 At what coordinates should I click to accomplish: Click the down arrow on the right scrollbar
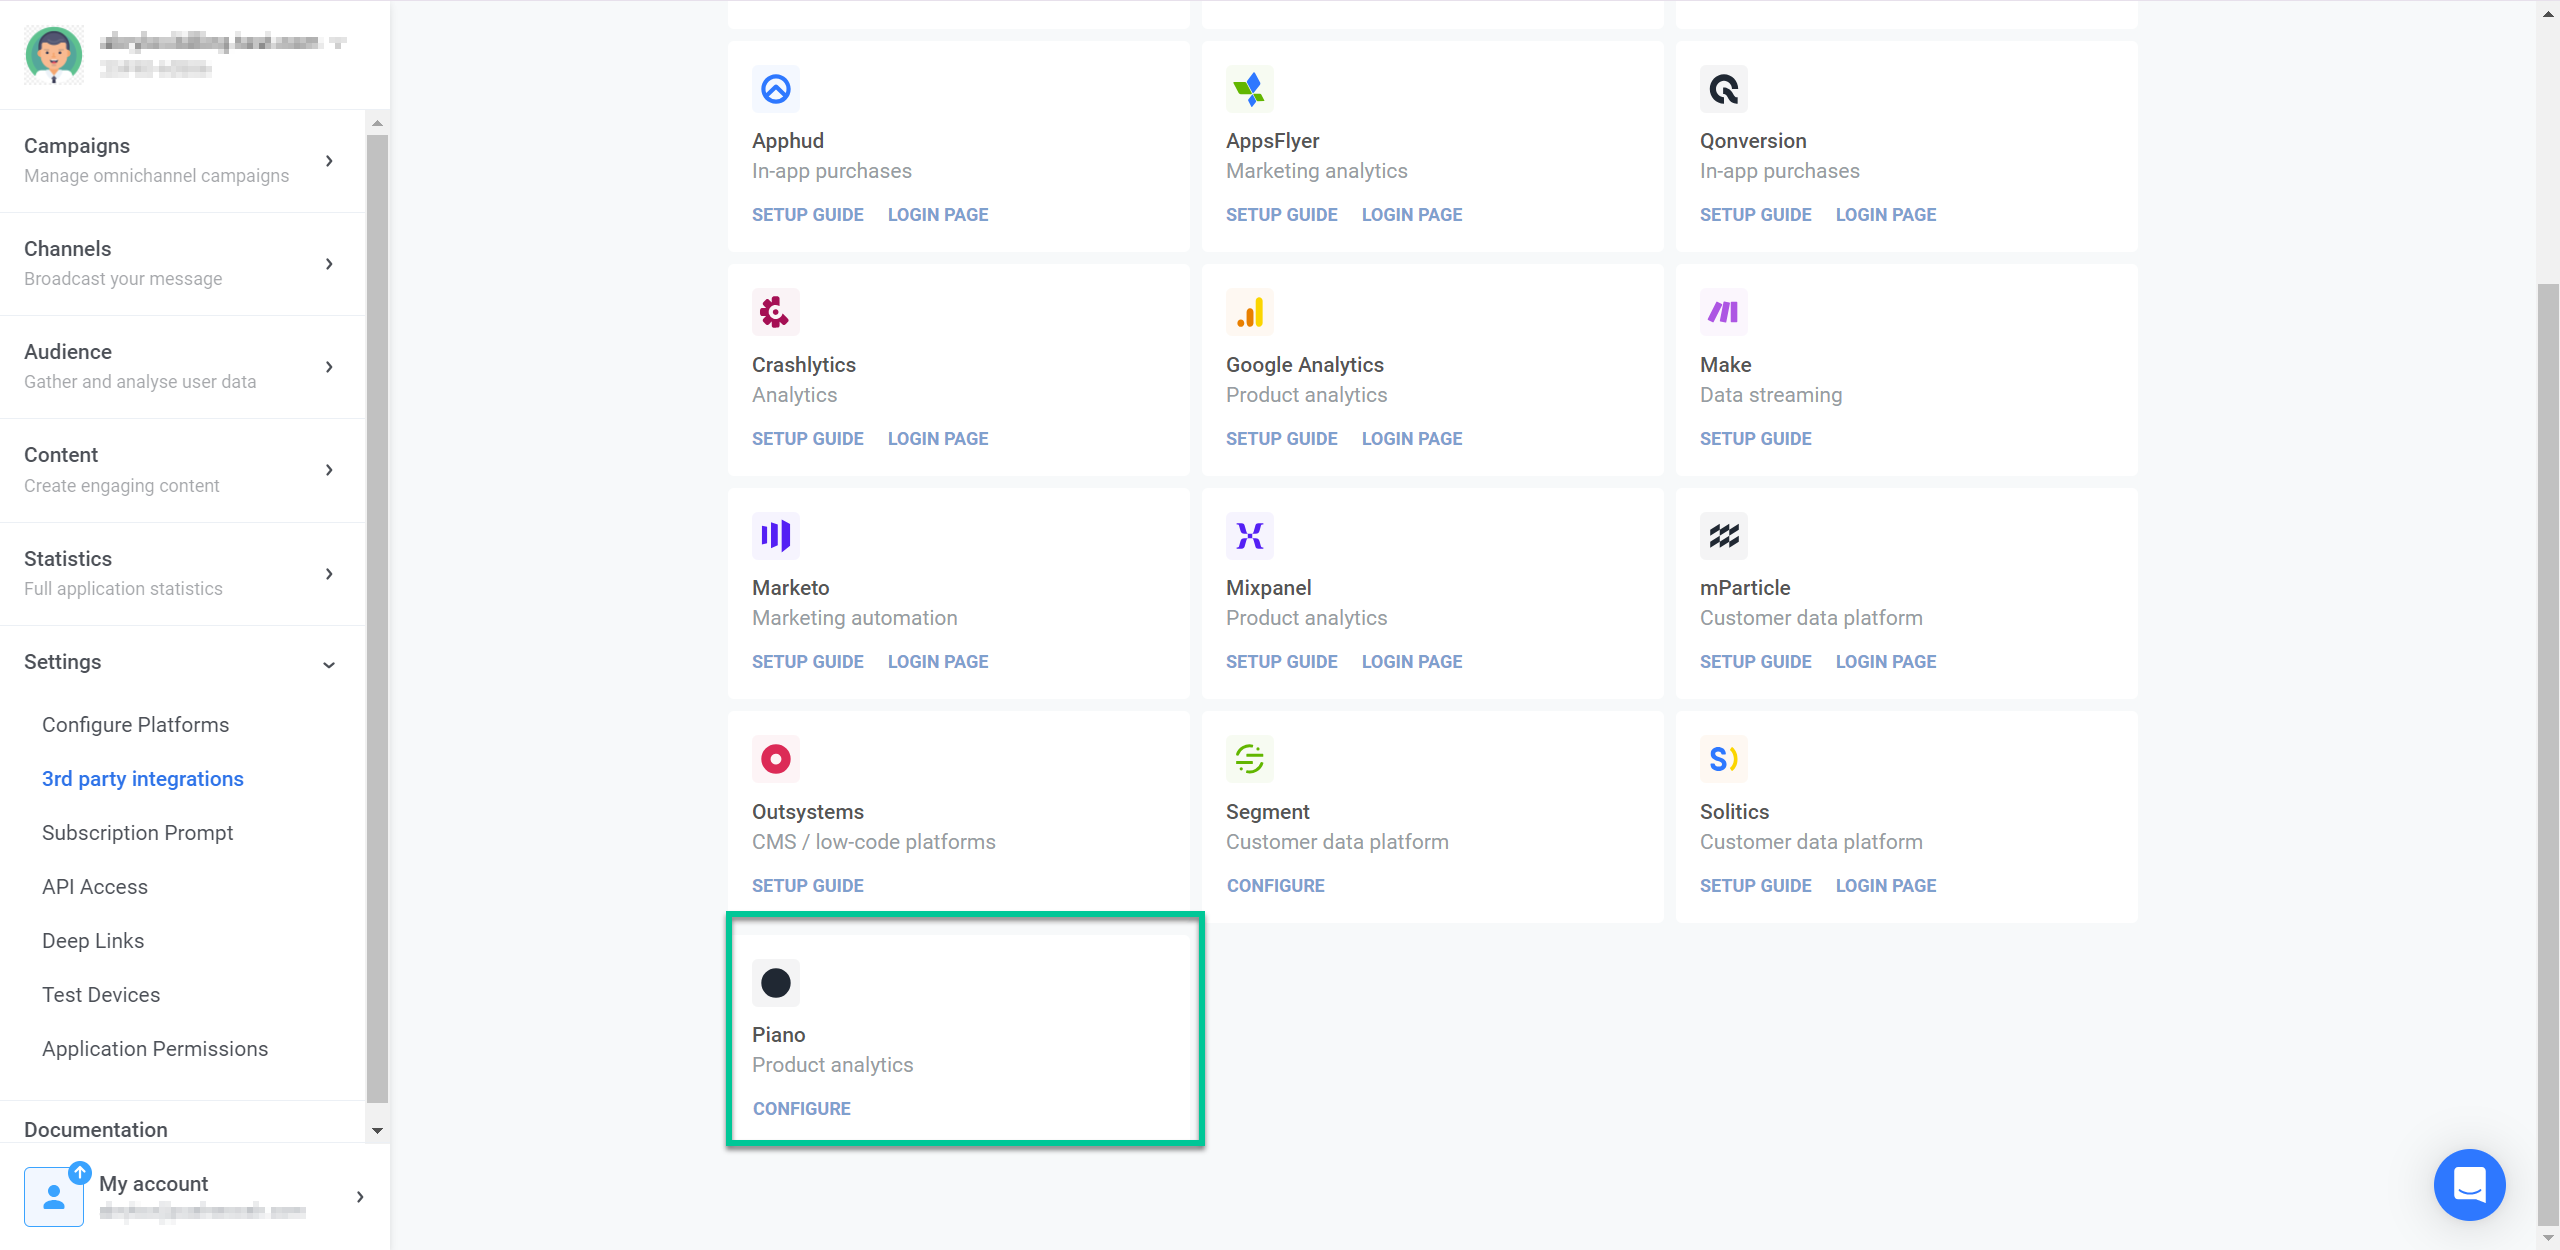(2549, 1240)
